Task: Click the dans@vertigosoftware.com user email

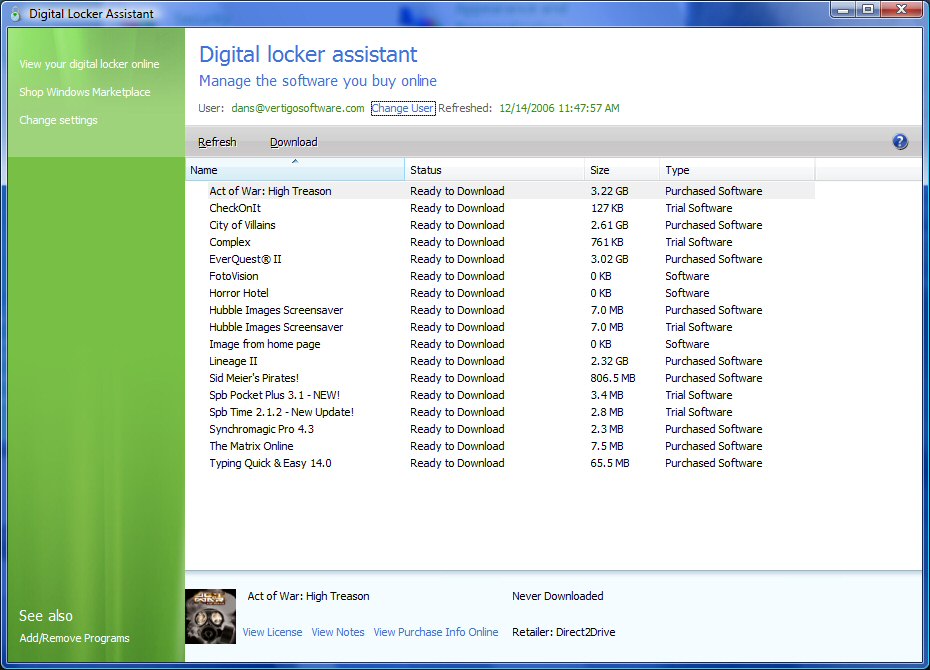Action: pyautogui.click(x=298, y=108)
